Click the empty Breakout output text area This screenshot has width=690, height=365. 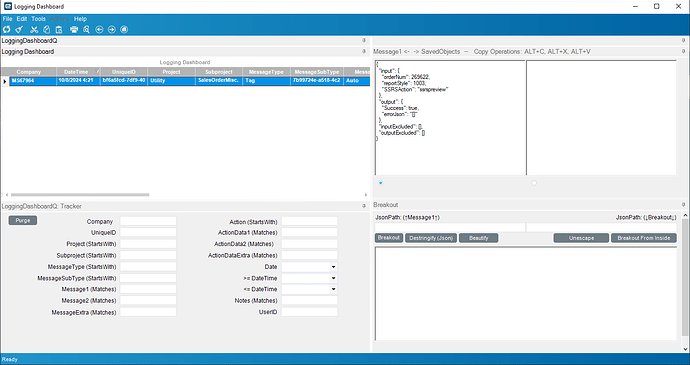point(526,294)
